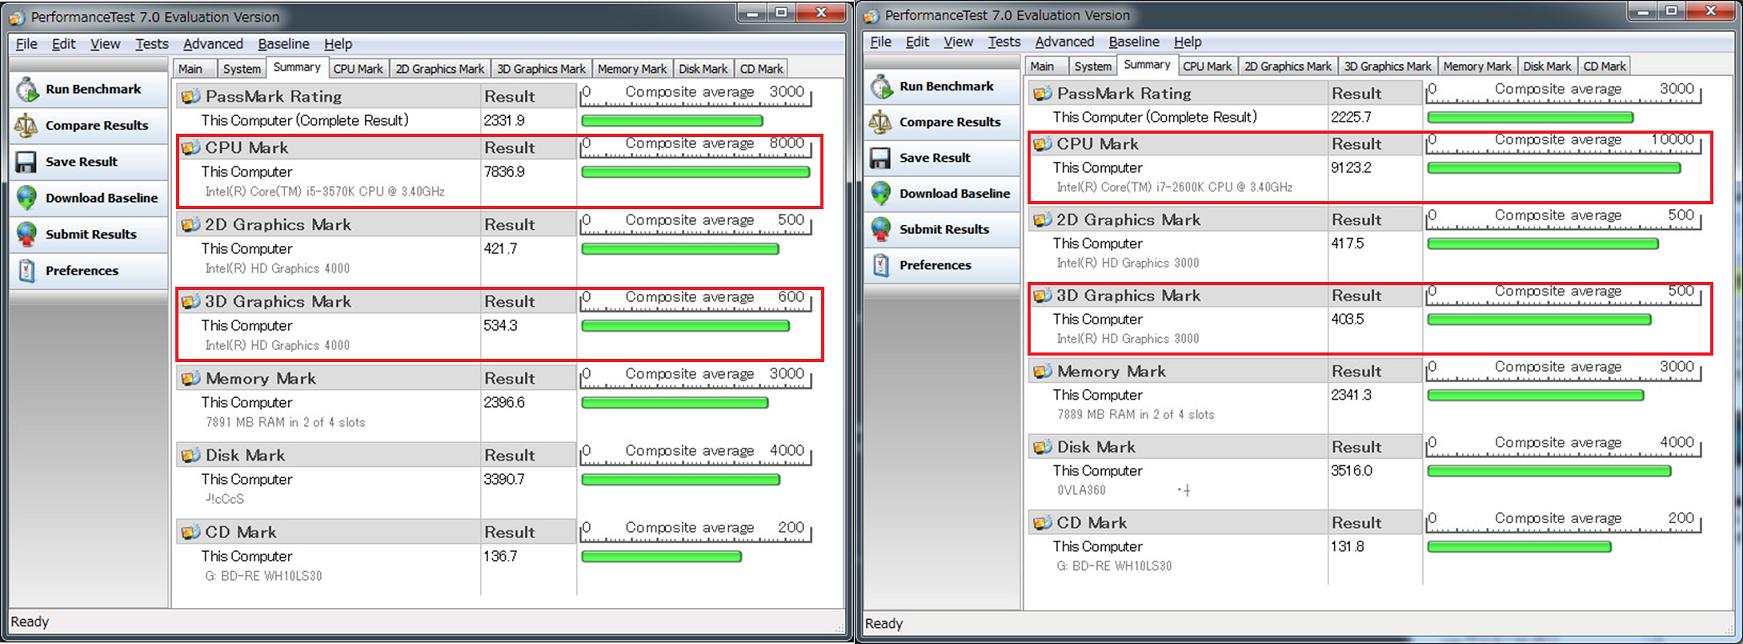1743x644 pixels.
Task: Click Memory Mark result 2341.3
Action: (1351, 395)
